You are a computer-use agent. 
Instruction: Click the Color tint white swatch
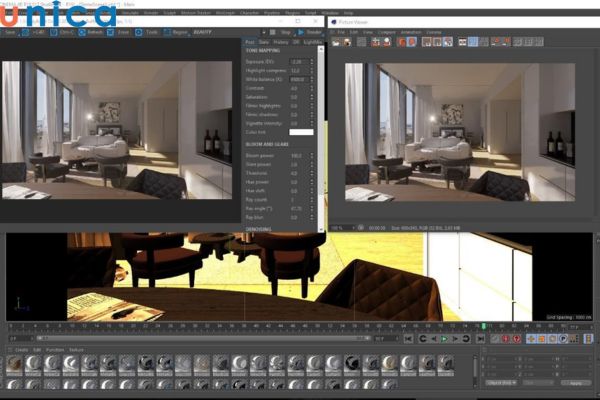click(300, 132)
